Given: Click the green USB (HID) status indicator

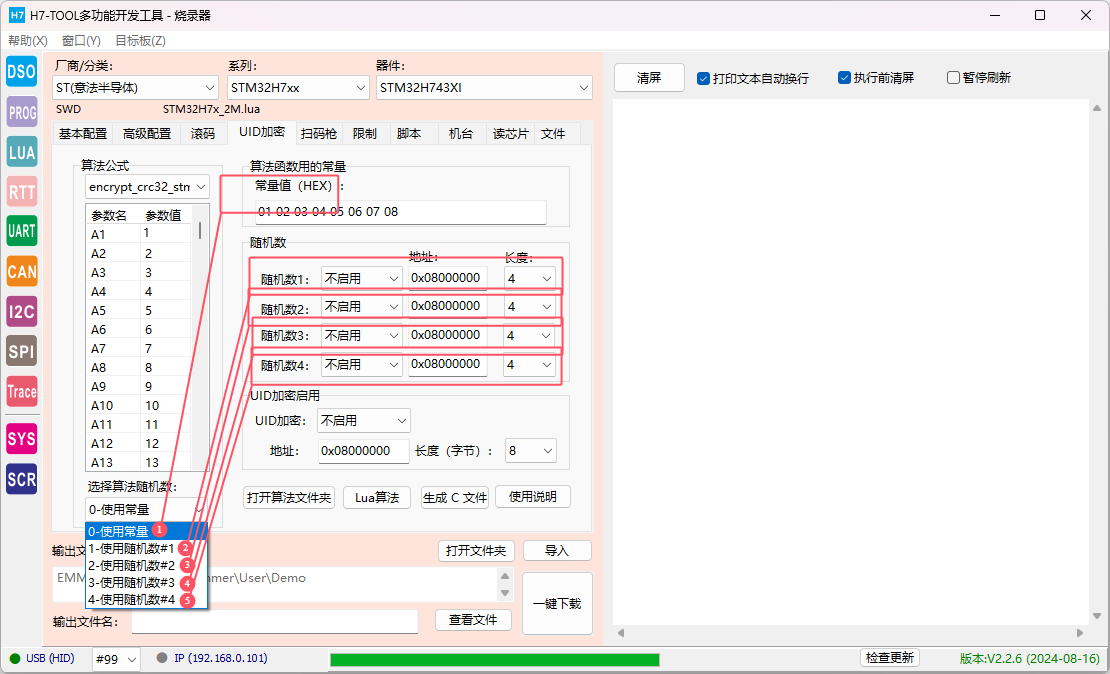Looking at the screenshot, I should point(15,658).
